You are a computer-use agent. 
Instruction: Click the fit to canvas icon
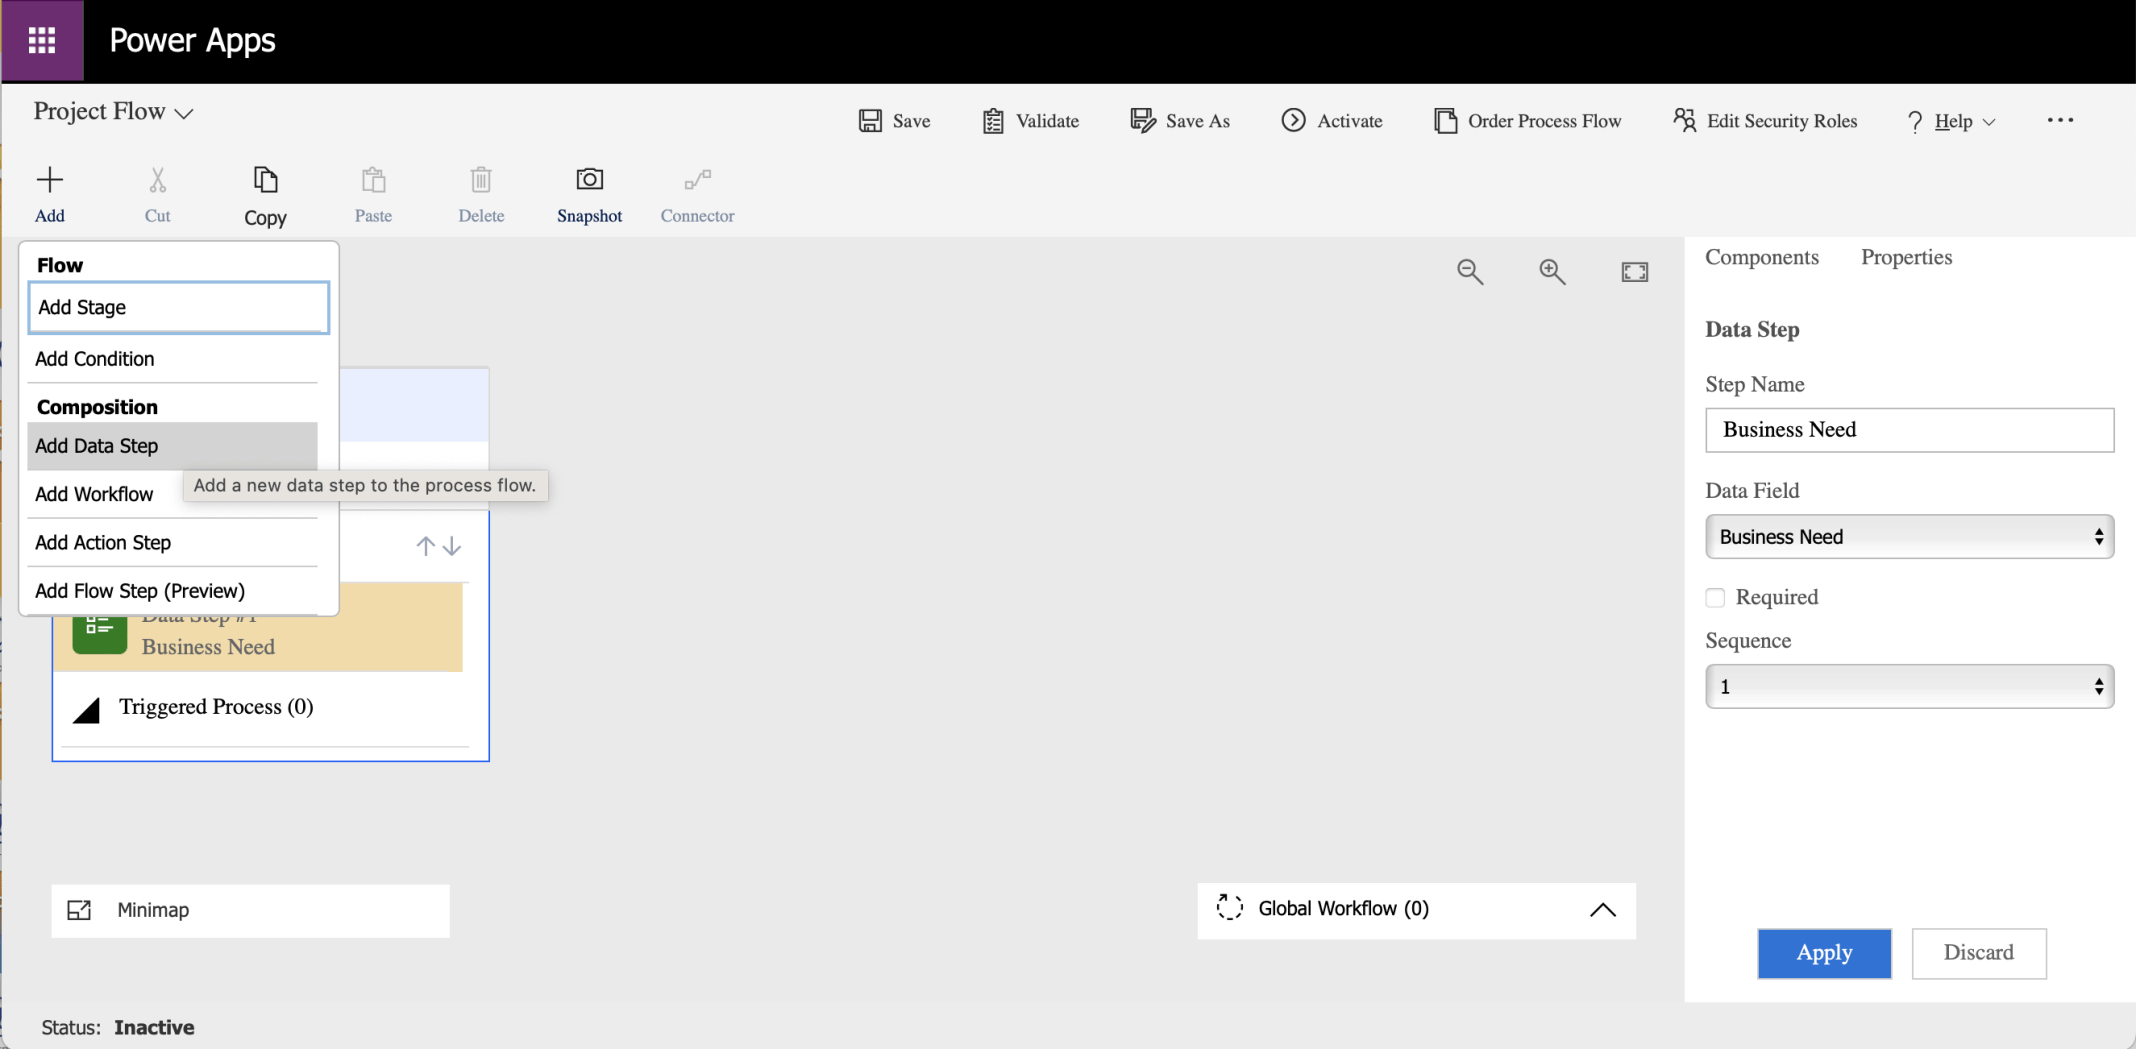[x=1634, y=272]
